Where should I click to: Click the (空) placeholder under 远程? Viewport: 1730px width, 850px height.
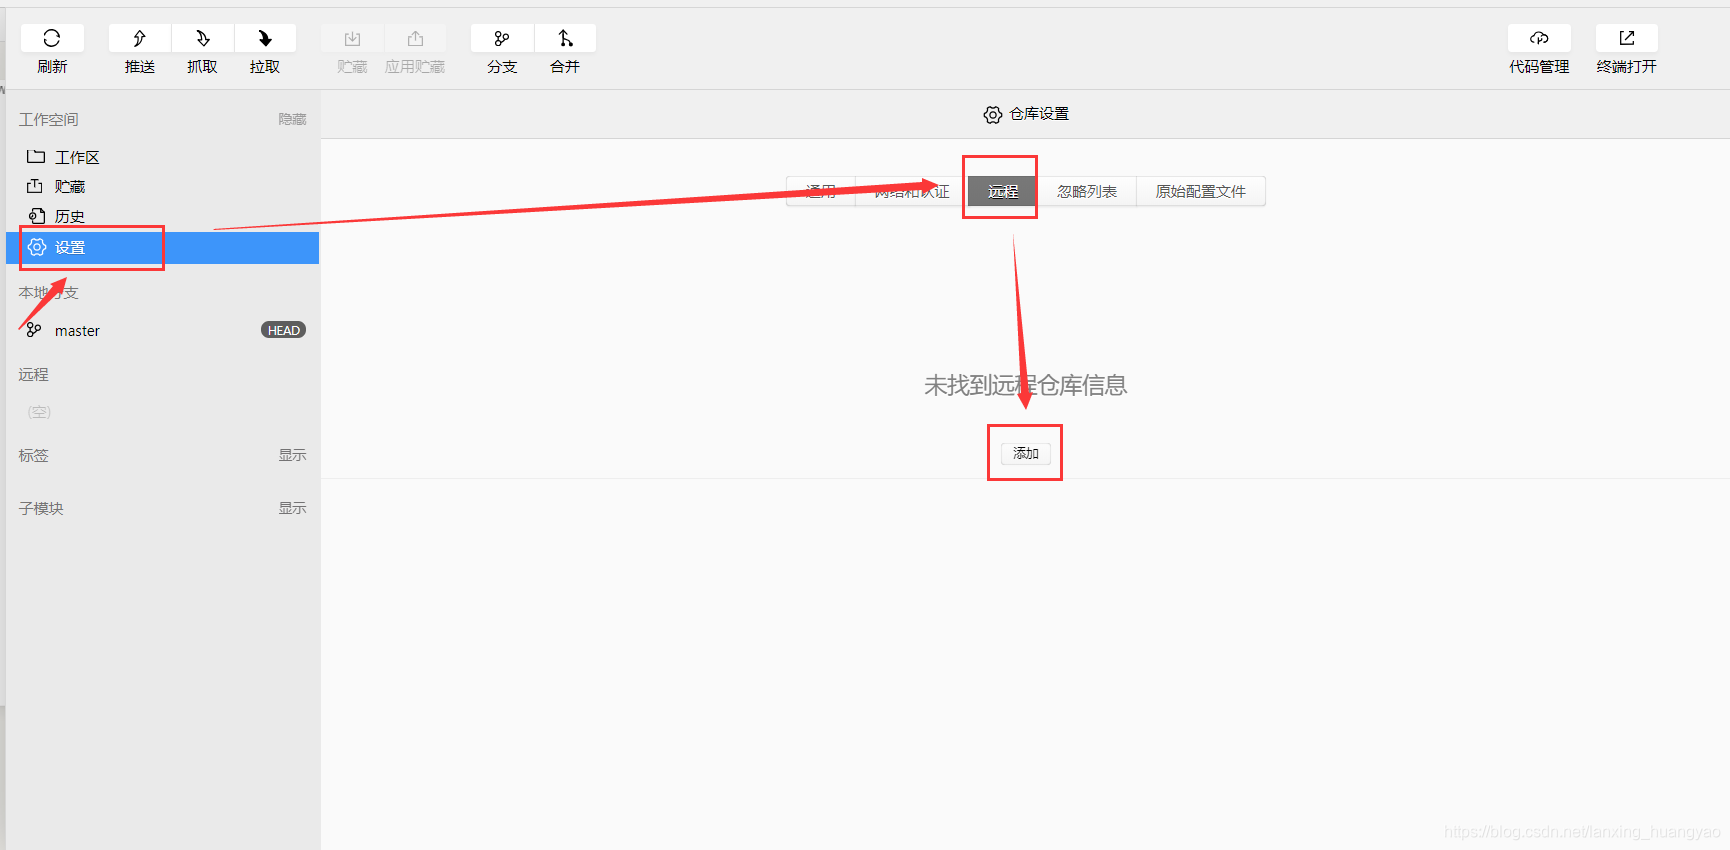point(39,412)
